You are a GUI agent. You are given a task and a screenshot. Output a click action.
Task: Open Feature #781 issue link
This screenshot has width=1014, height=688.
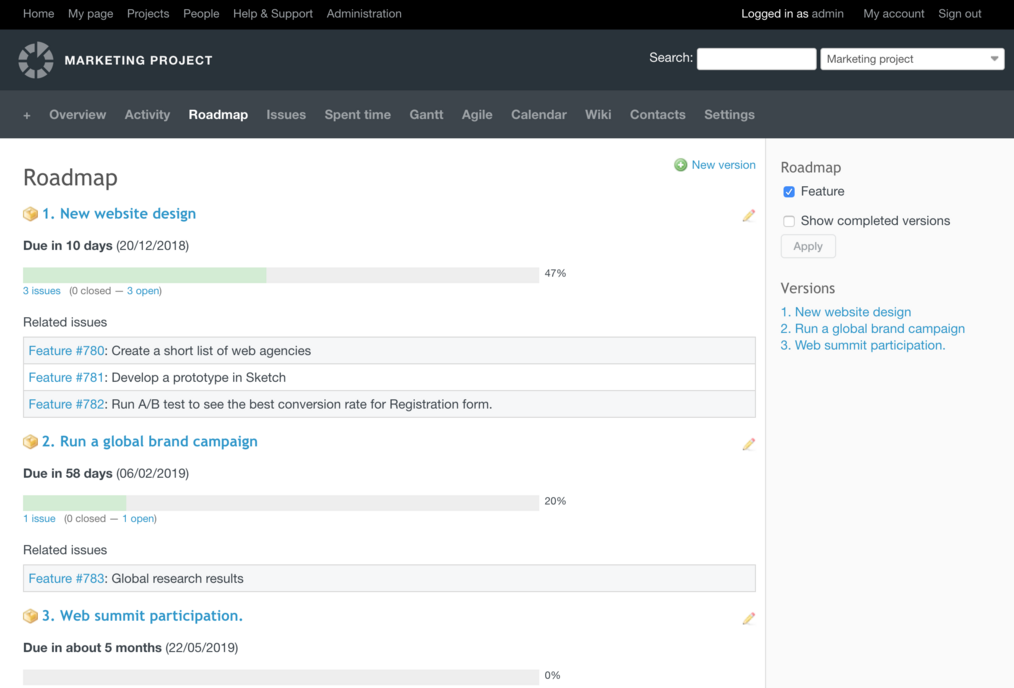pyautogui.click(x=66, y=378)
